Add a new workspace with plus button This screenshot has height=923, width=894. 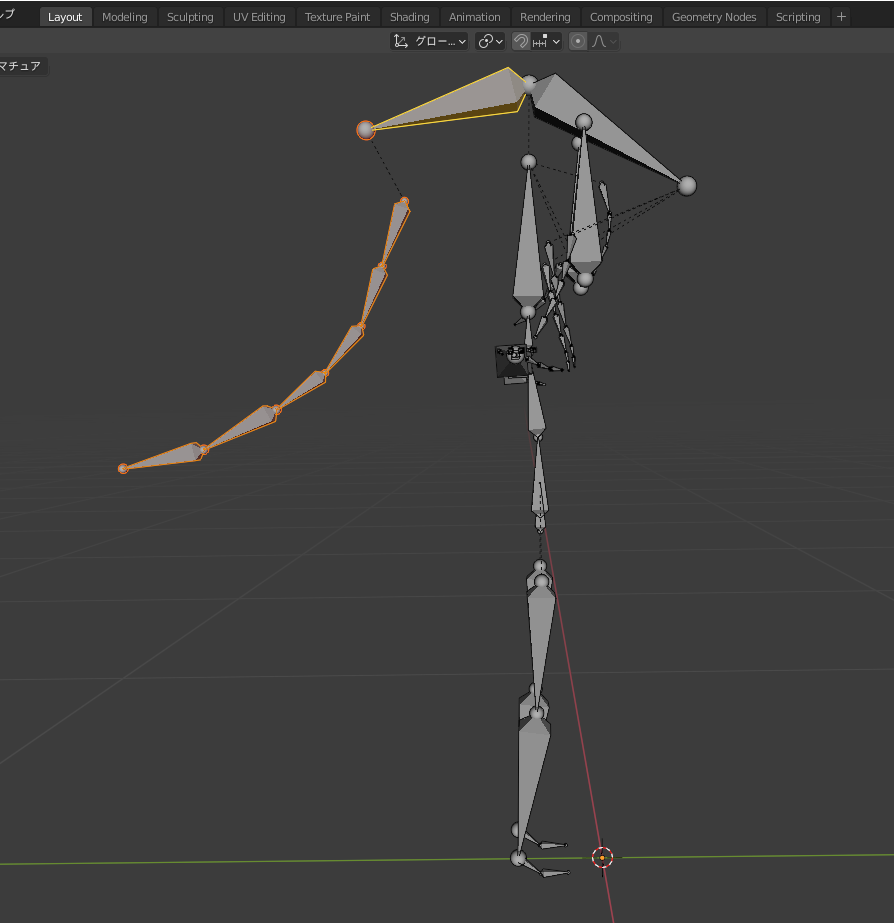(x=841, y=17)
